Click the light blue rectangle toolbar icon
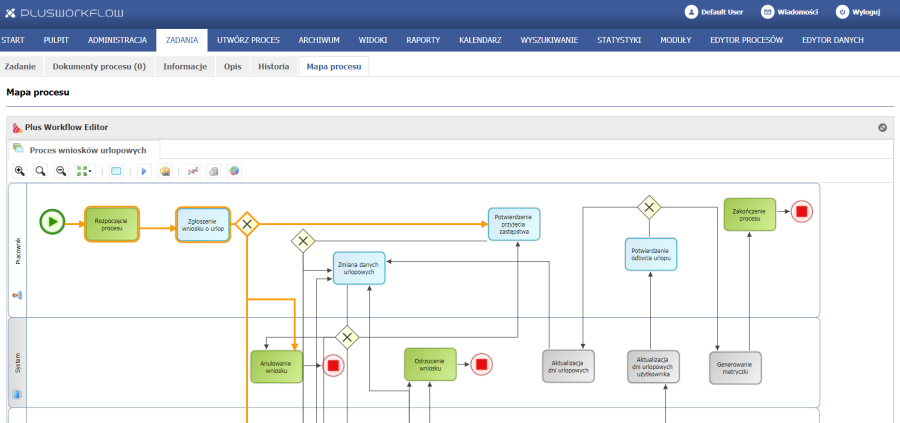900x423 pixels. (116, 171)
